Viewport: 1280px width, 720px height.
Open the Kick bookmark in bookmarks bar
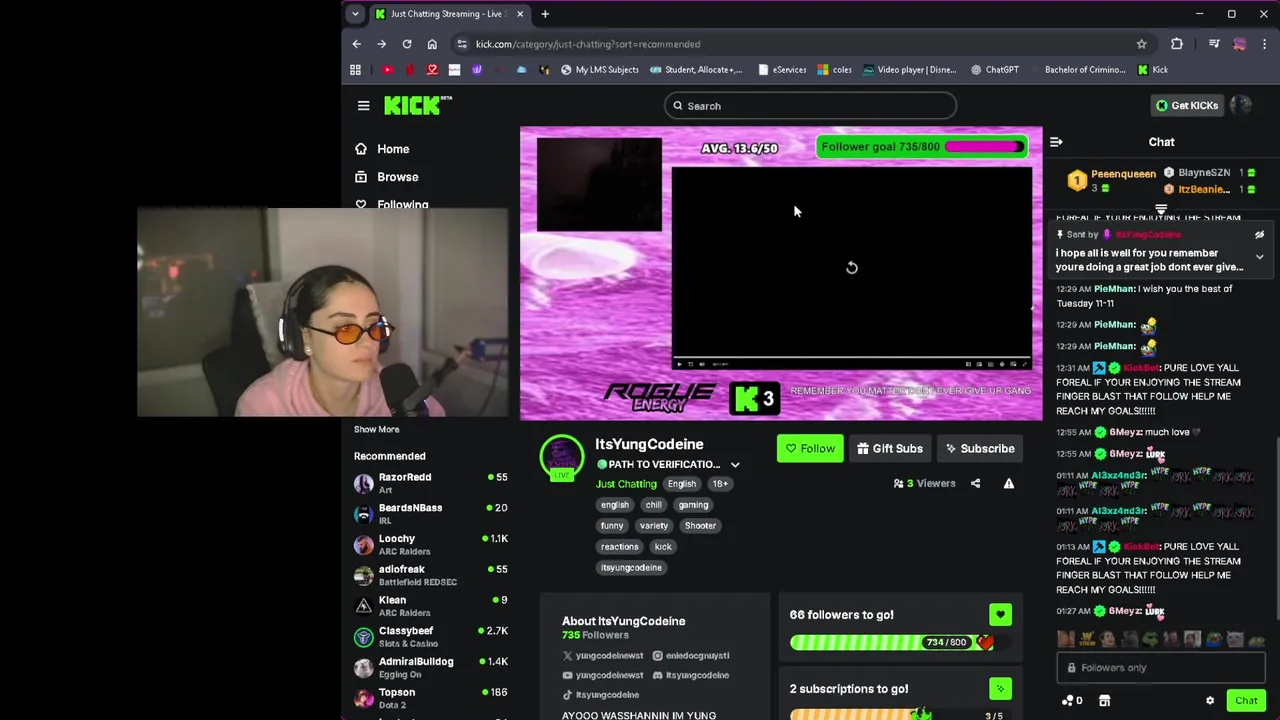pyautogui.click(x=1153, y=70)
